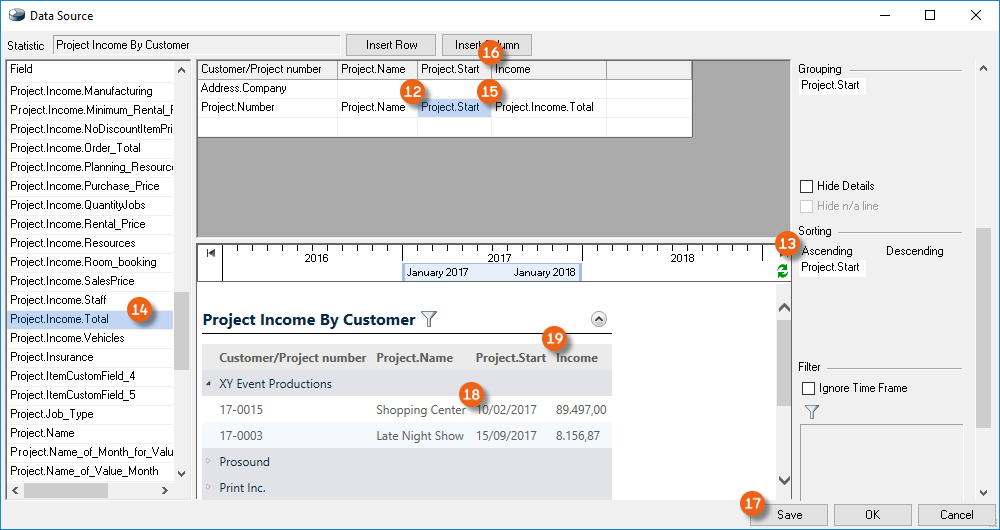Confirm the dialog with OK

(871, 514)
